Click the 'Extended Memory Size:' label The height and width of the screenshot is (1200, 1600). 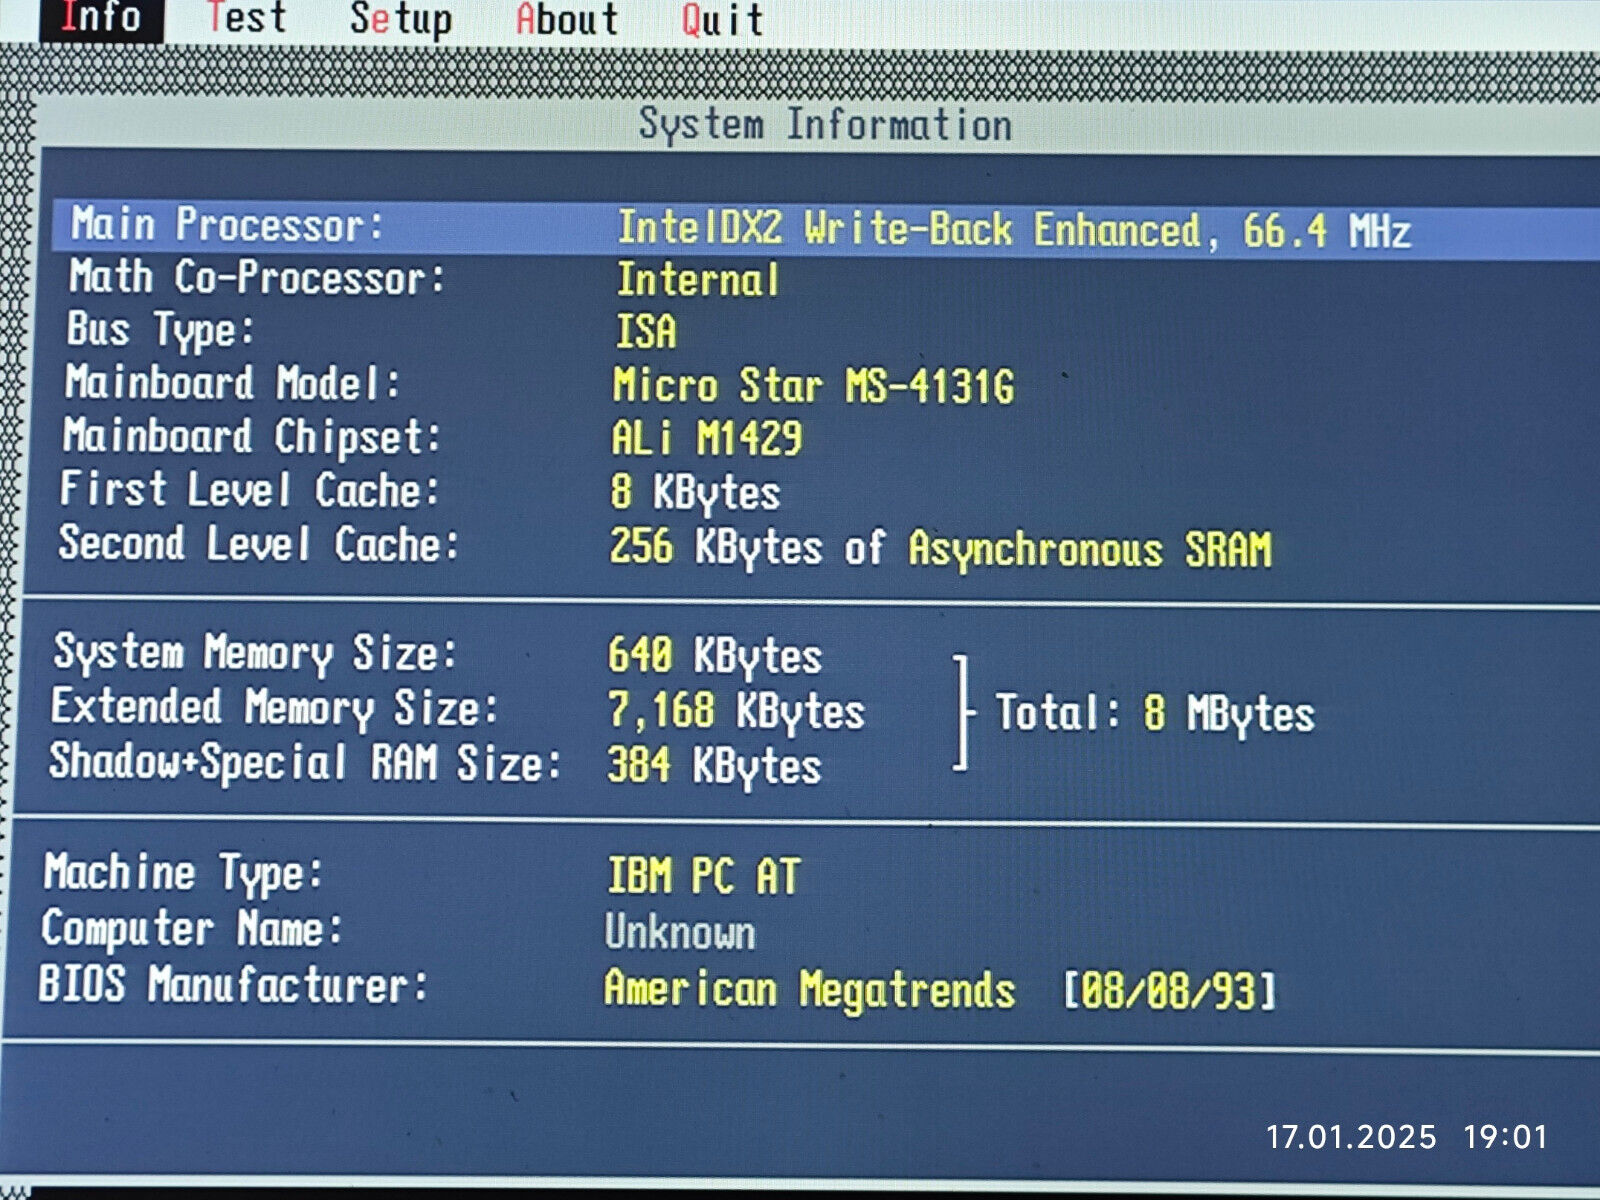coord(275,708)
